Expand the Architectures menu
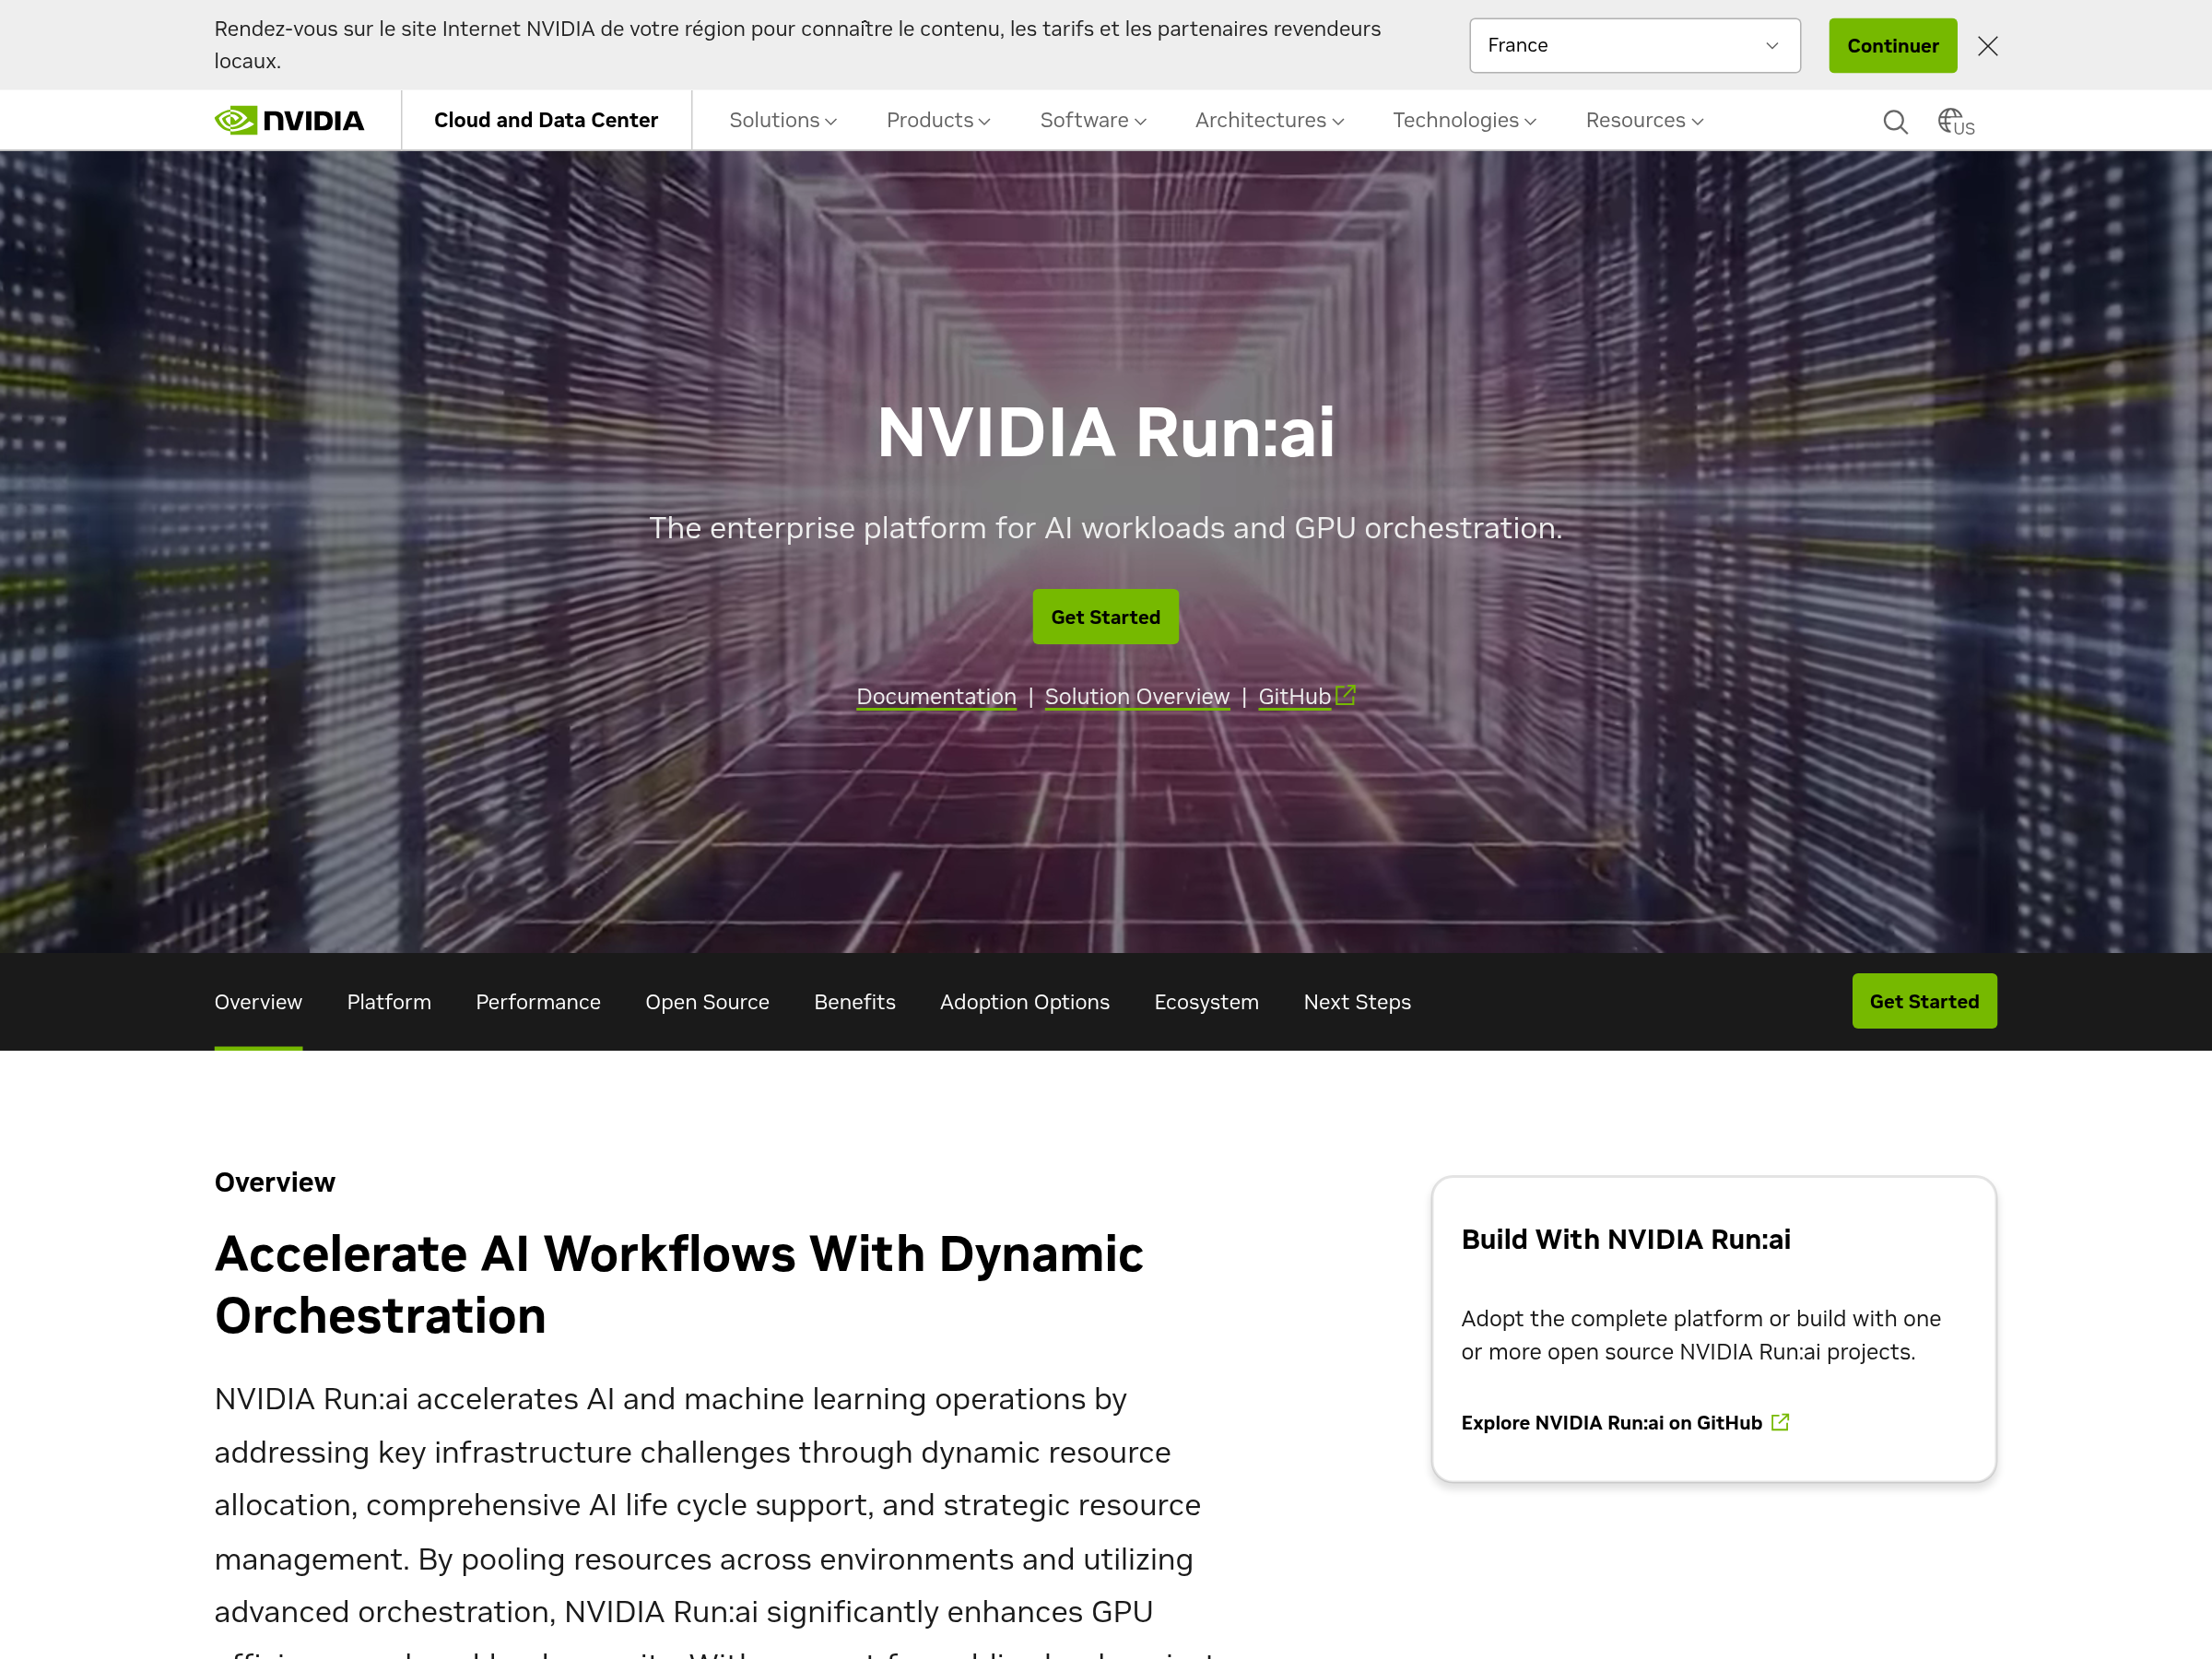This screenshot has height=1659, width=2212. (1268, 120)
